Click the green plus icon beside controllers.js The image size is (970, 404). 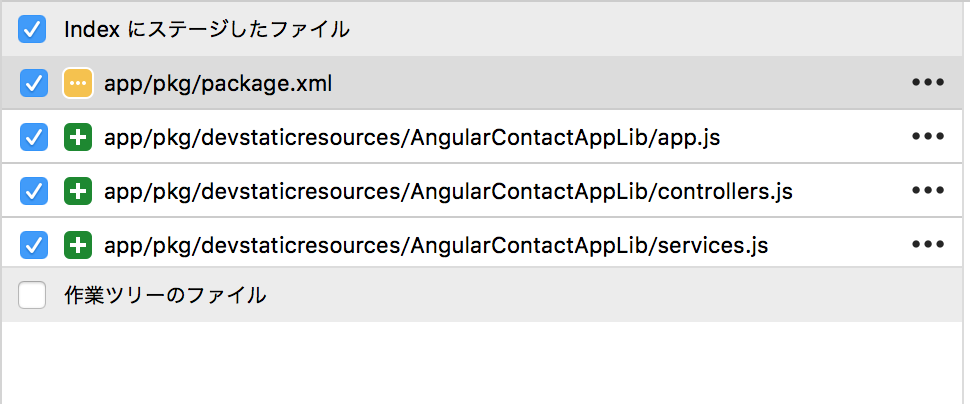click(x=78, y=191)
